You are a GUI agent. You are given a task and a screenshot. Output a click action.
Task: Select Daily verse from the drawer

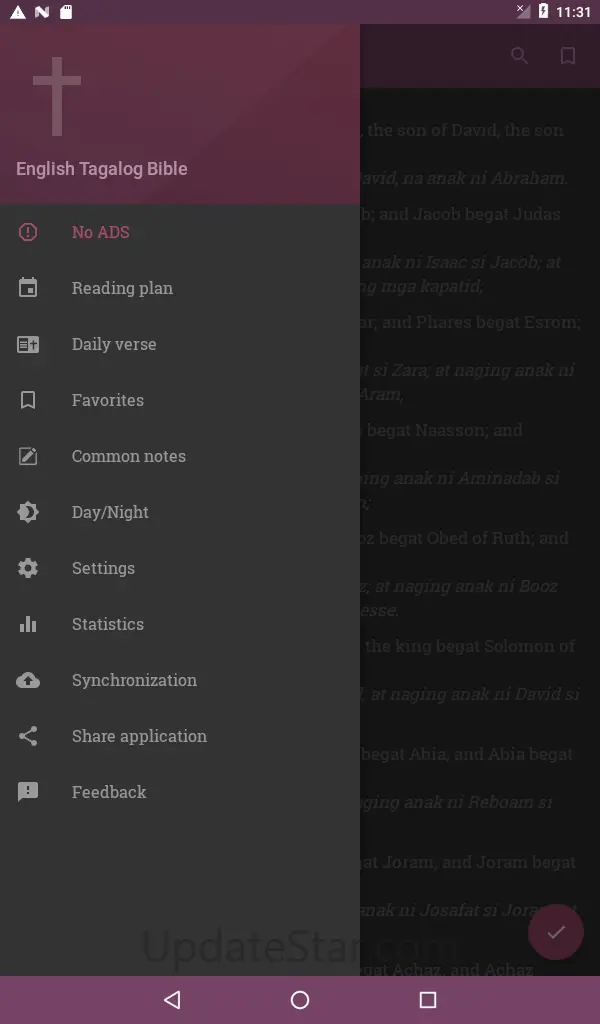tap(114, 344)
